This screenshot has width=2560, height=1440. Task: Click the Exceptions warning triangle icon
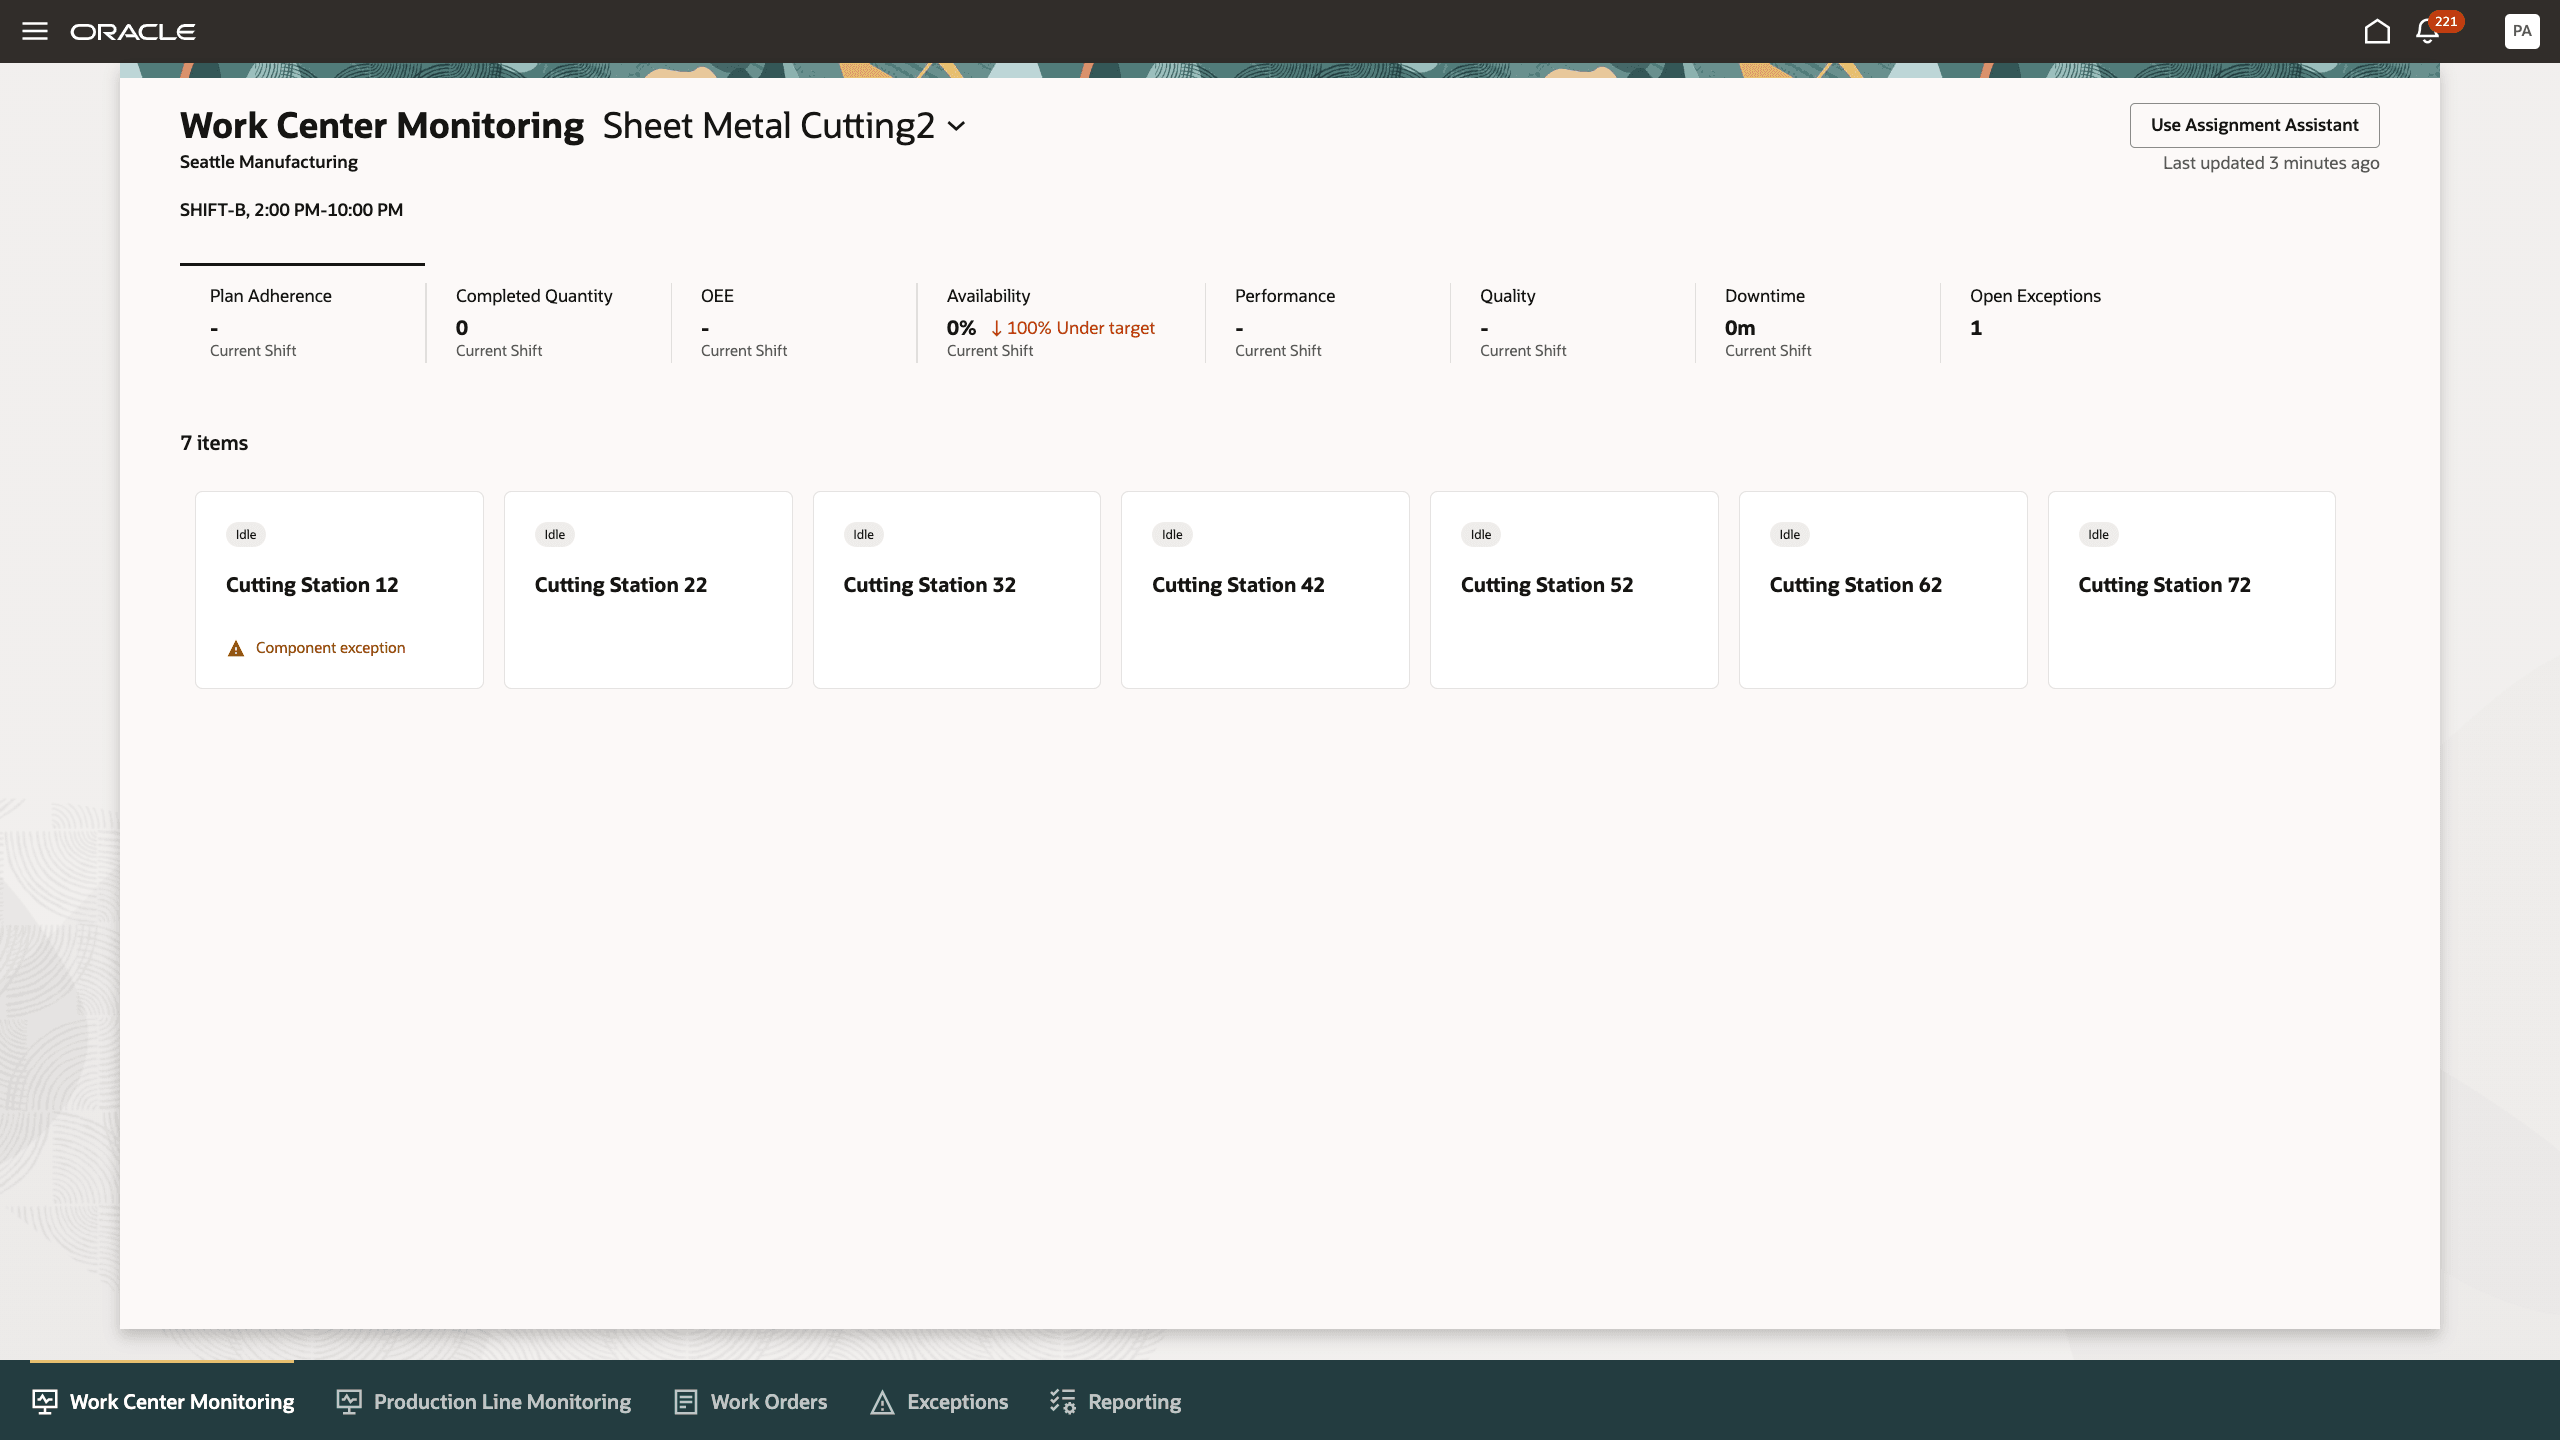coord(881,1401)
